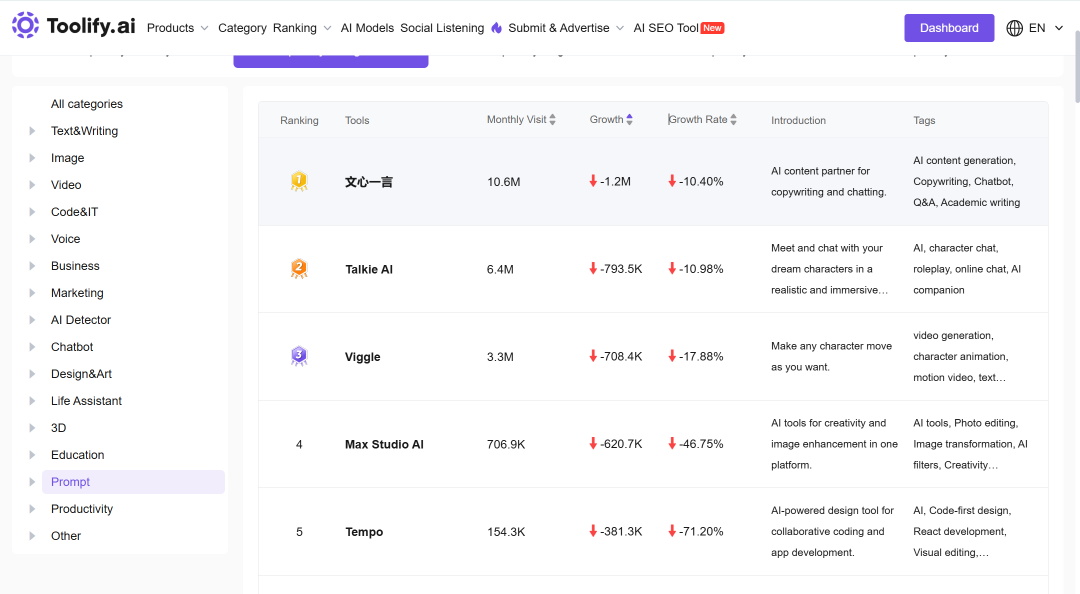Open the Products dropdown menu
The image size is (1080, 594).
[177, 28]
